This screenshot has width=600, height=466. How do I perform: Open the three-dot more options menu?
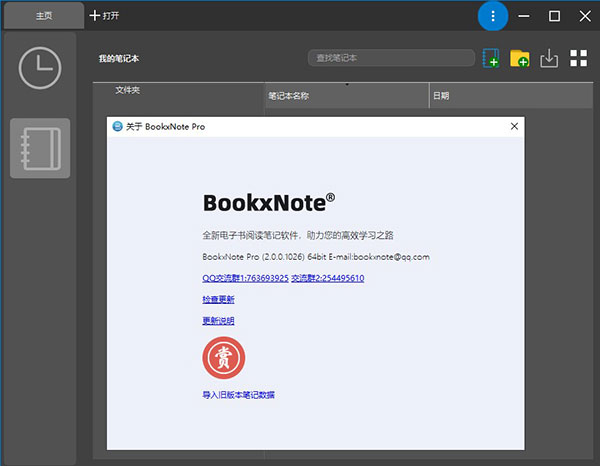pos(493,16)
